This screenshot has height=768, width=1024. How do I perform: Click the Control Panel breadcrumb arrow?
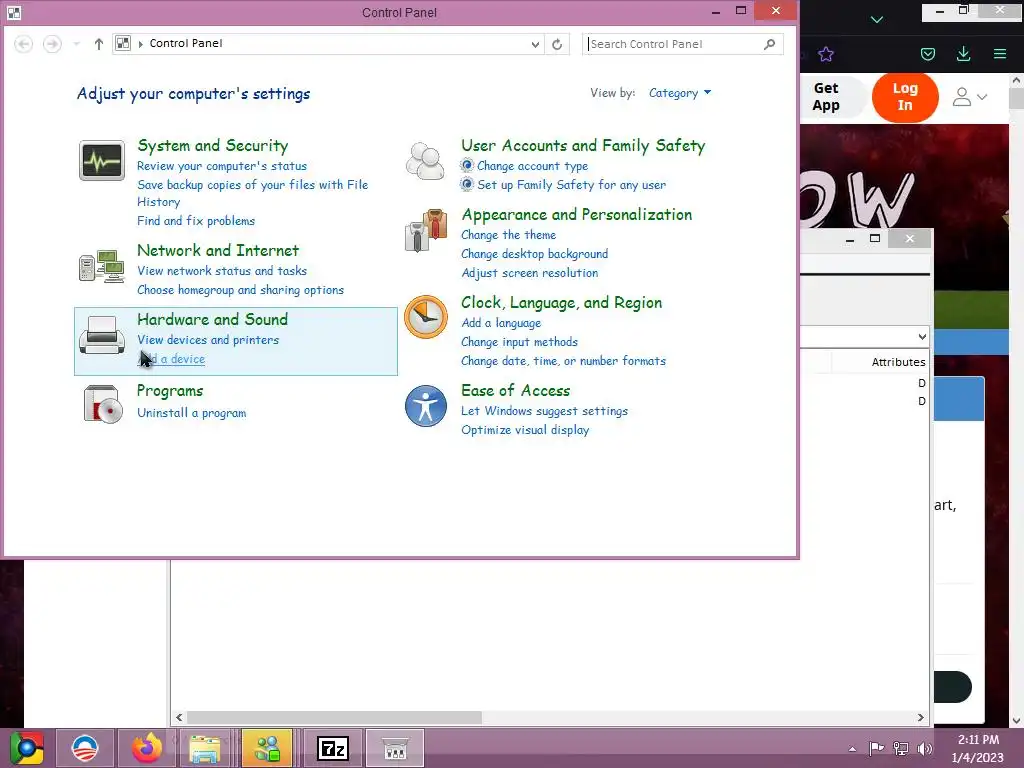(x=140, y=44)
